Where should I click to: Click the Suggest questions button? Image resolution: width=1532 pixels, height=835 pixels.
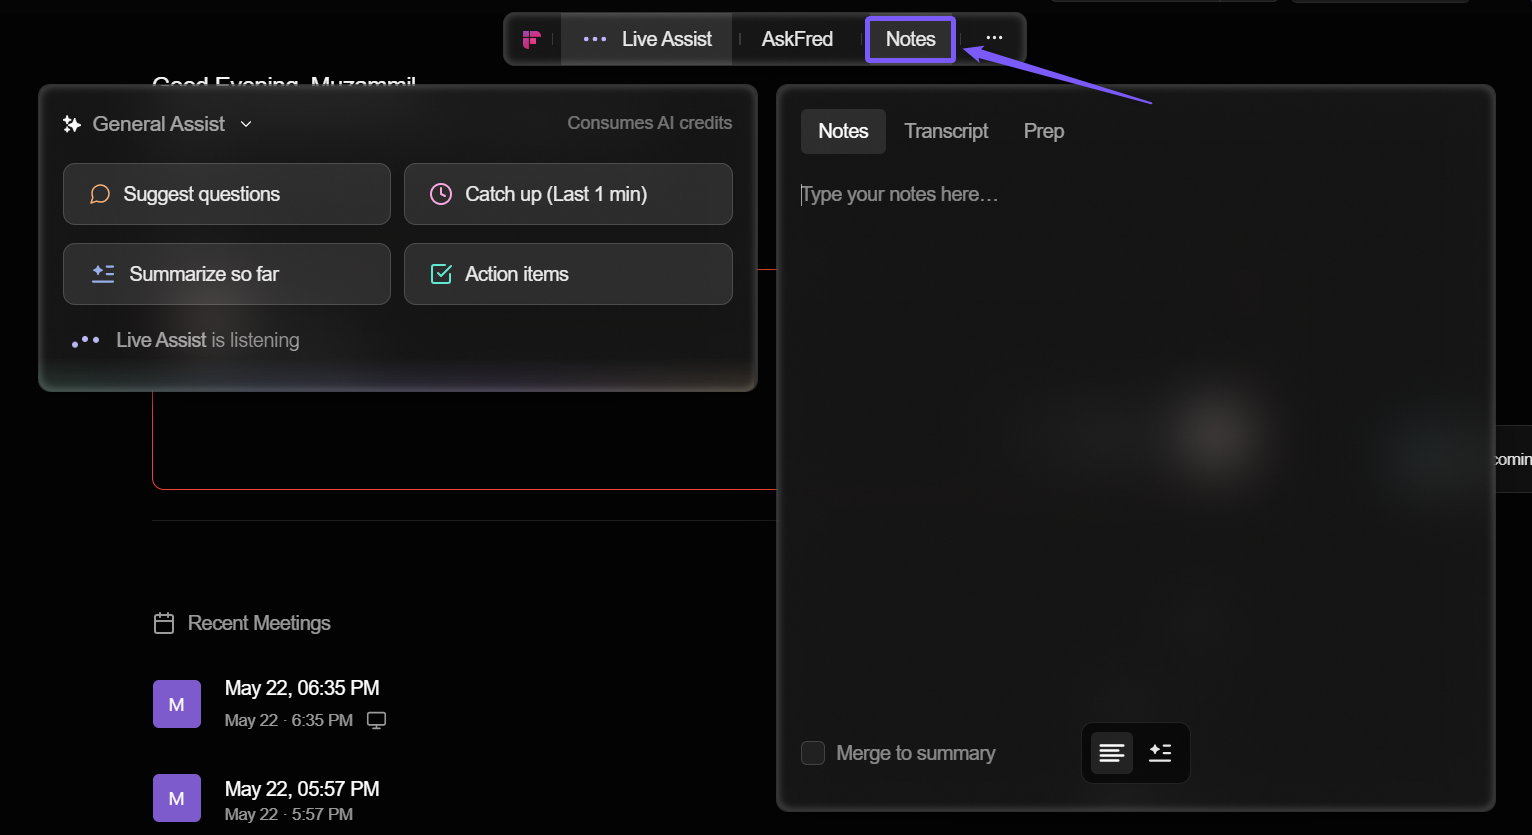coord(227,194)
